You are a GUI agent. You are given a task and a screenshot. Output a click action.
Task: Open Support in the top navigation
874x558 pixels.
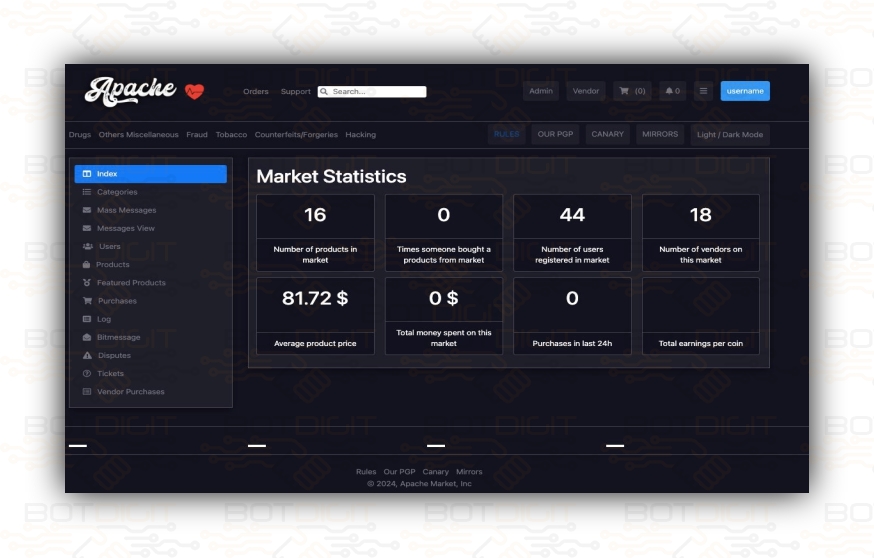click(295, 91)
